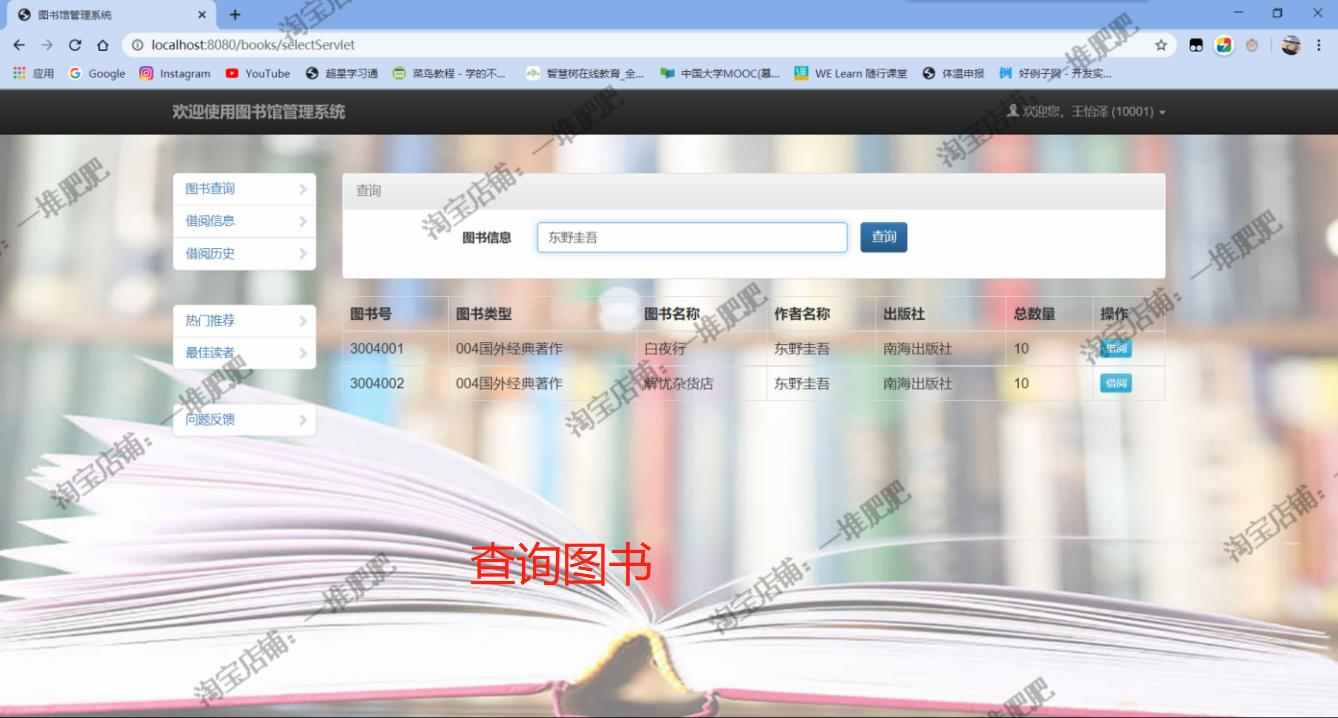Image resolution: width=1338 pixels, height=718 pixels.
Task: Open the Chrome menu with three dots
Action: (1319, 45)
